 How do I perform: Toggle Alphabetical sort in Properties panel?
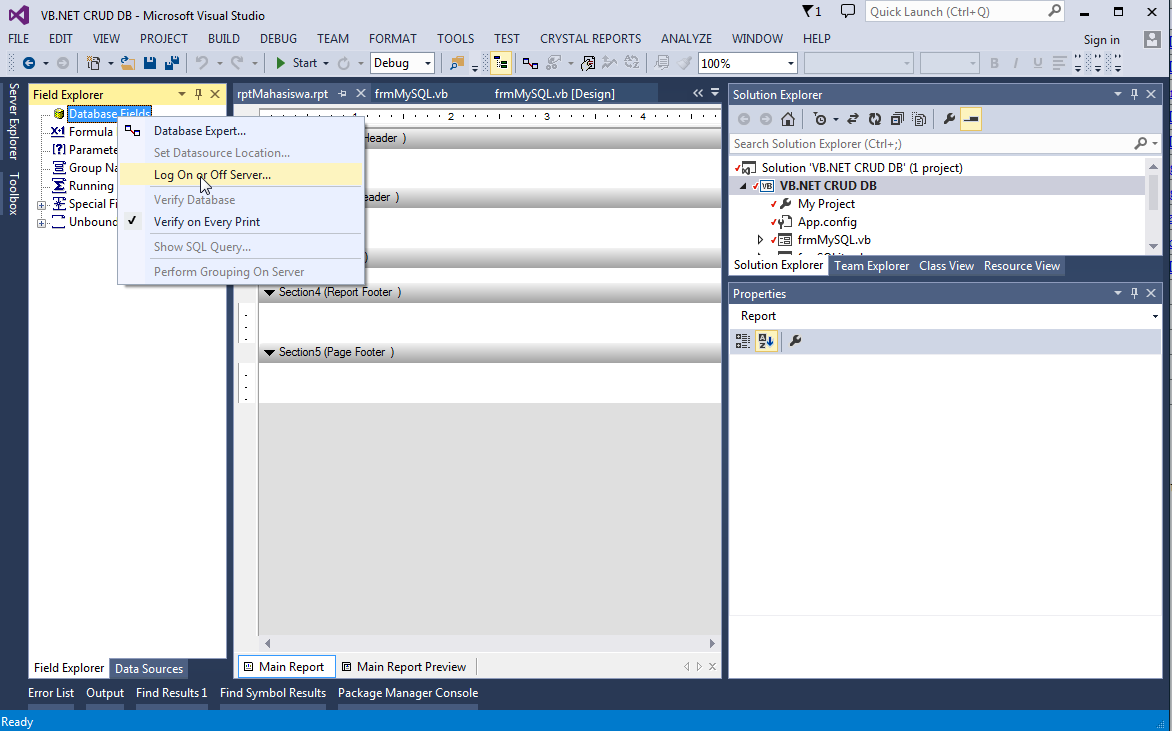766,341
